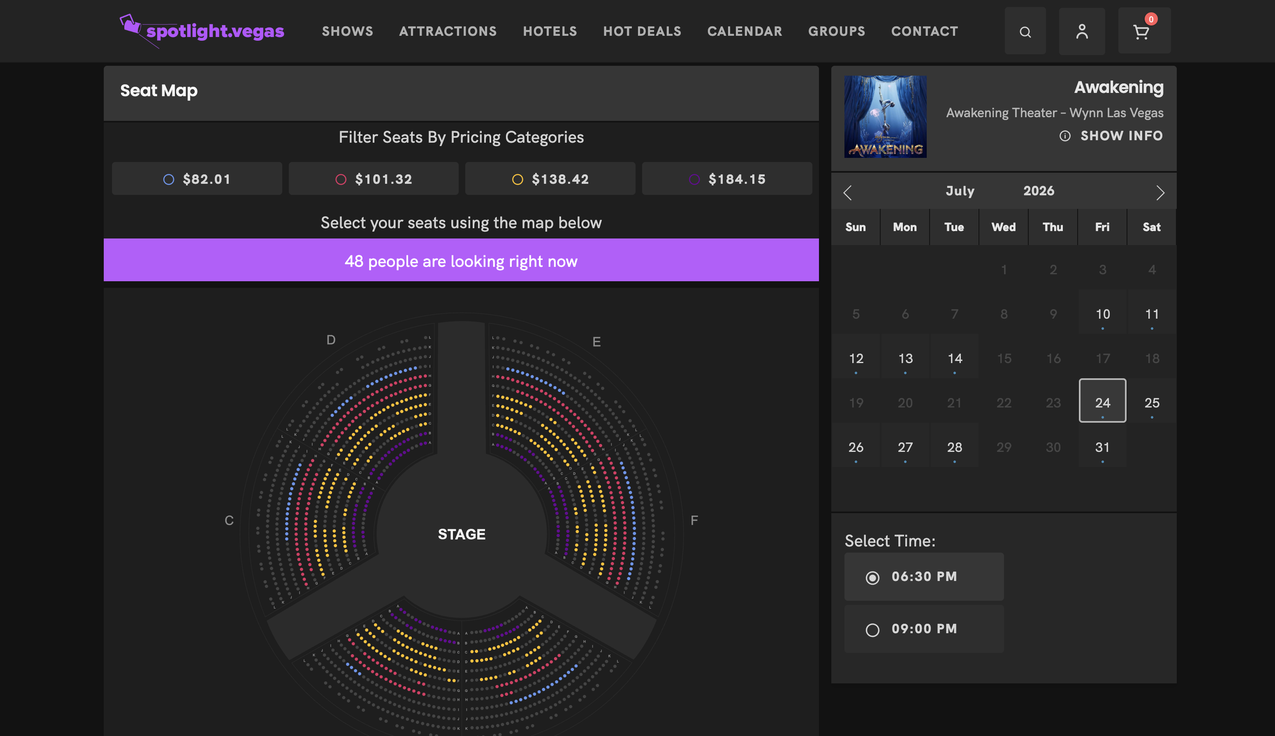Filter seats by $82.01 price
The height and width of the screenshot is (736, 1275).
197,179
